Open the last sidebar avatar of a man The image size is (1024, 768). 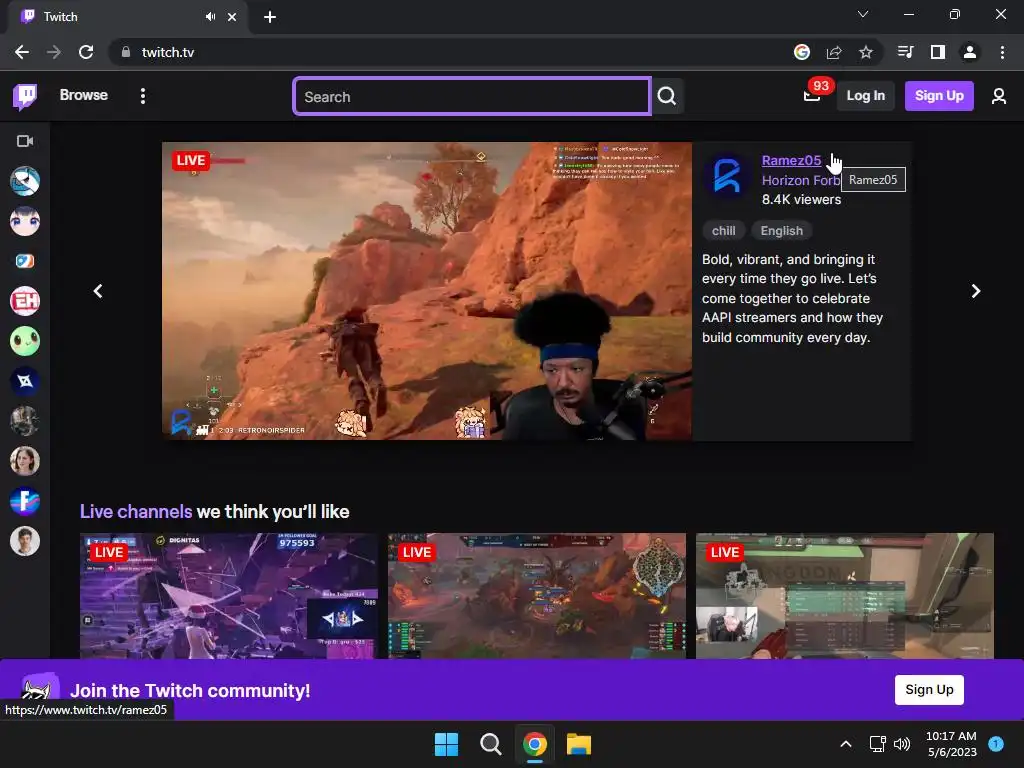click(25, 541)
